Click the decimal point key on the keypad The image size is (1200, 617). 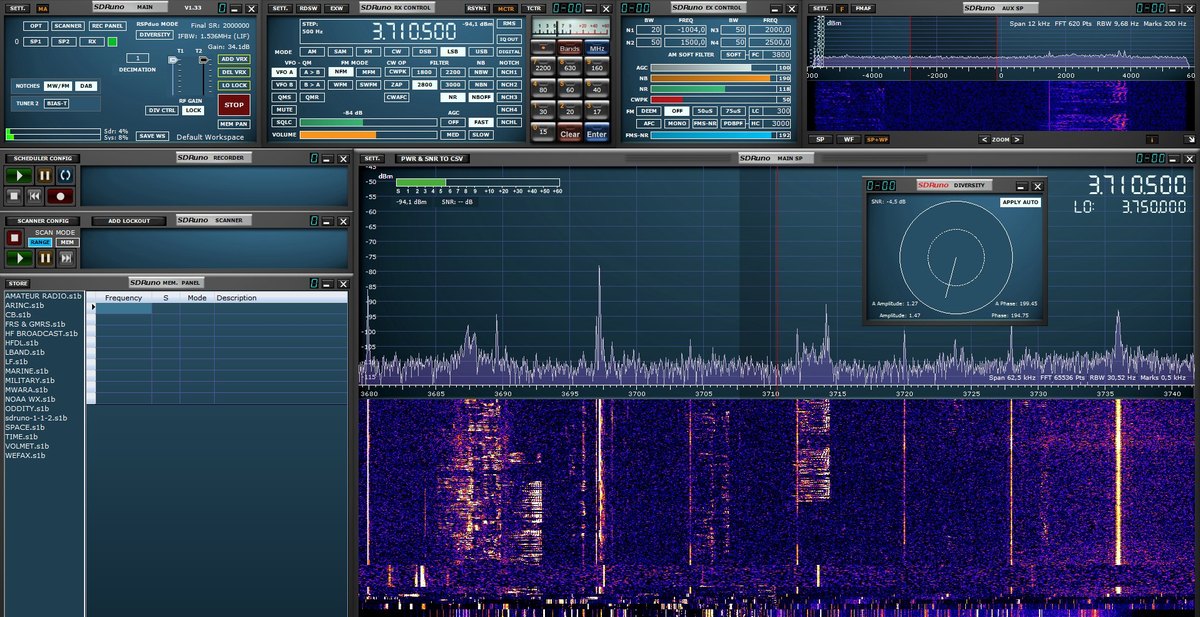(543, 48)
